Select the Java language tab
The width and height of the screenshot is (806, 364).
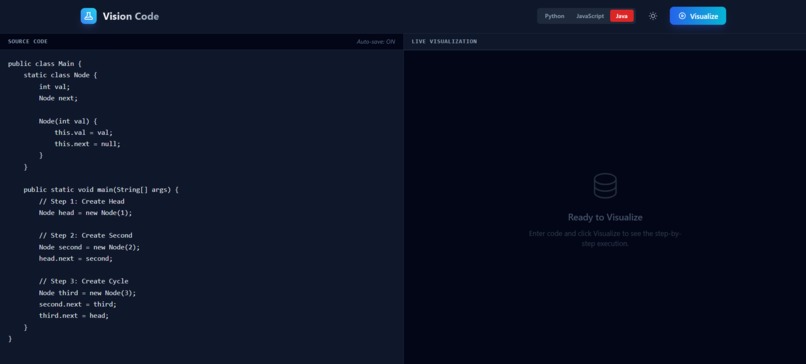point(621,16)
